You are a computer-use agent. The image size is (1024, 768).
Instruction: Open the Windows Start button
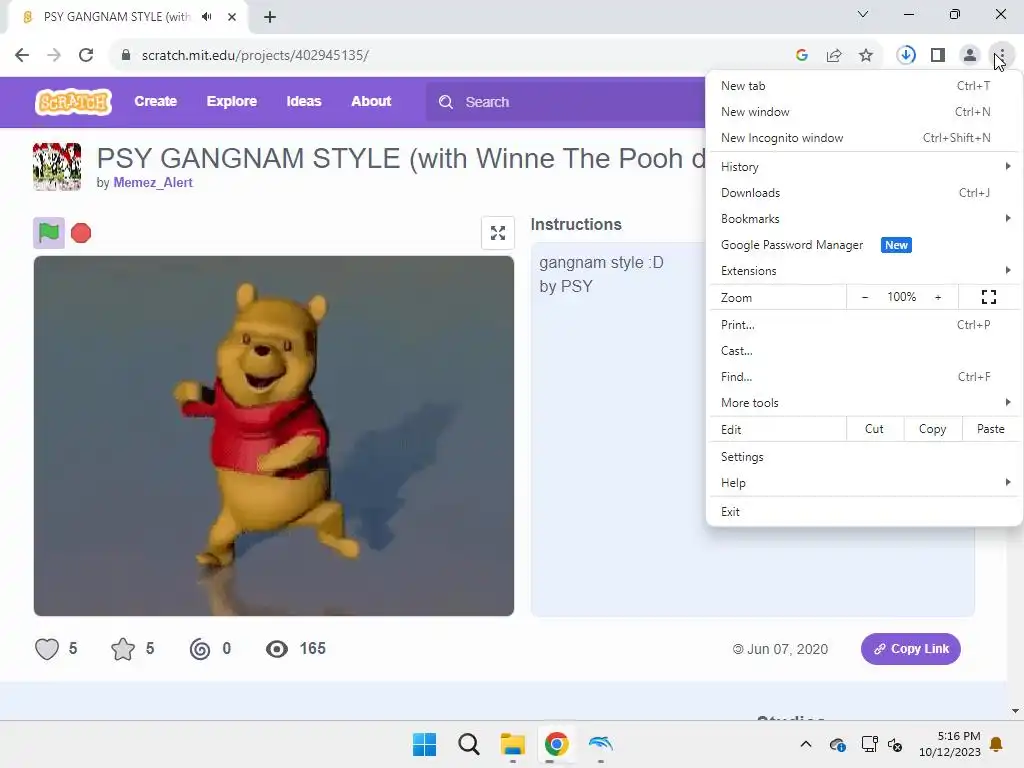tap(424, 744)
